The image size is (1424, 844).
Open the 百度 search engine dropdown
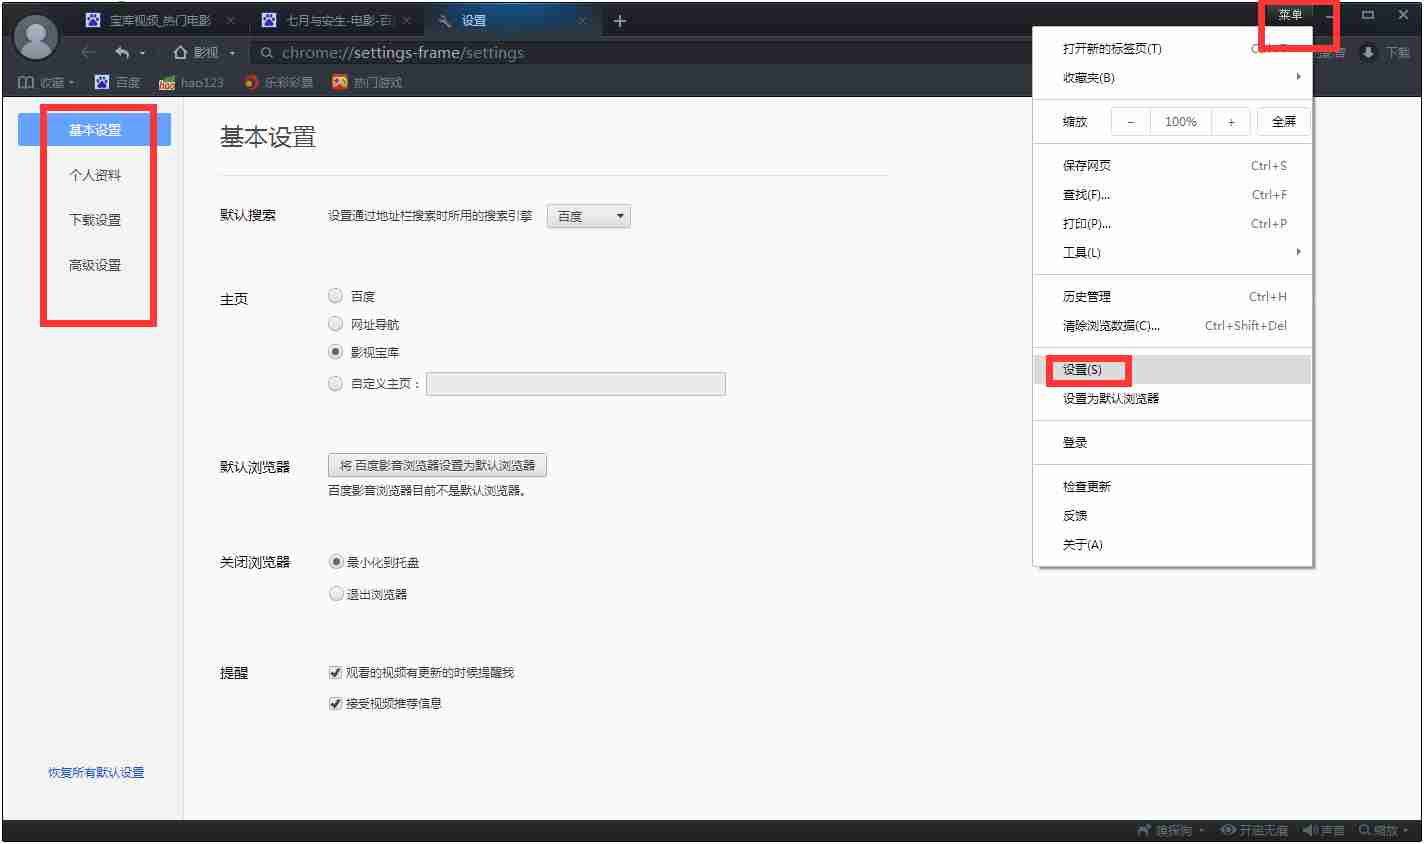pyautogui.click(x=589, y=216)
